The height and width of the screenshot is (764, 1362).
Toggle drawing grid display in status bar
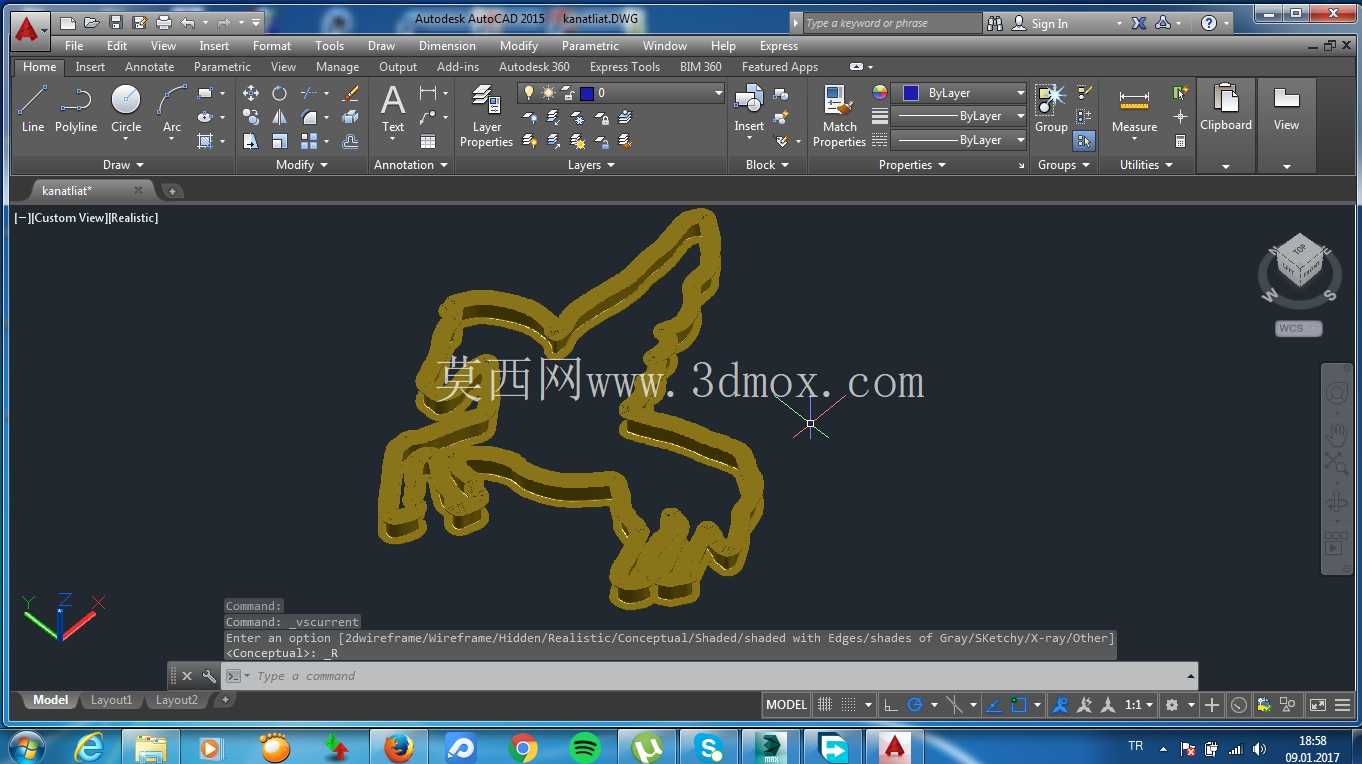pos(825,705)
